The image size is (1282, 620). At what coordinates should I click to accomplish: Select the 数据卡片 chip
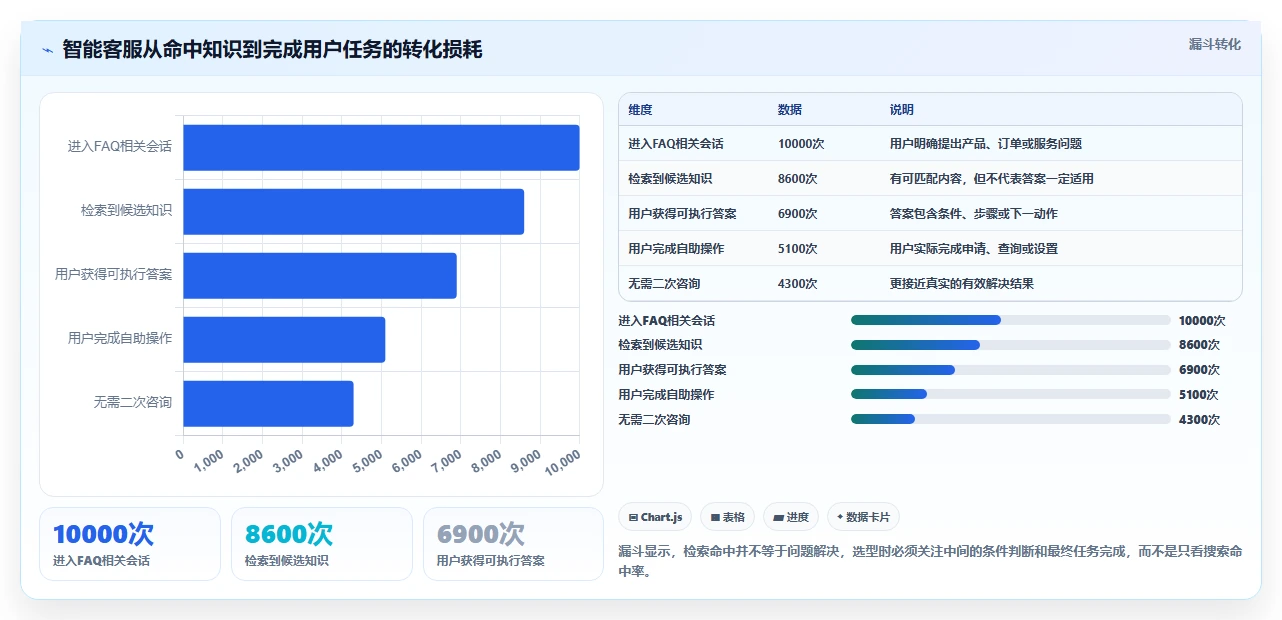[863, 517]
